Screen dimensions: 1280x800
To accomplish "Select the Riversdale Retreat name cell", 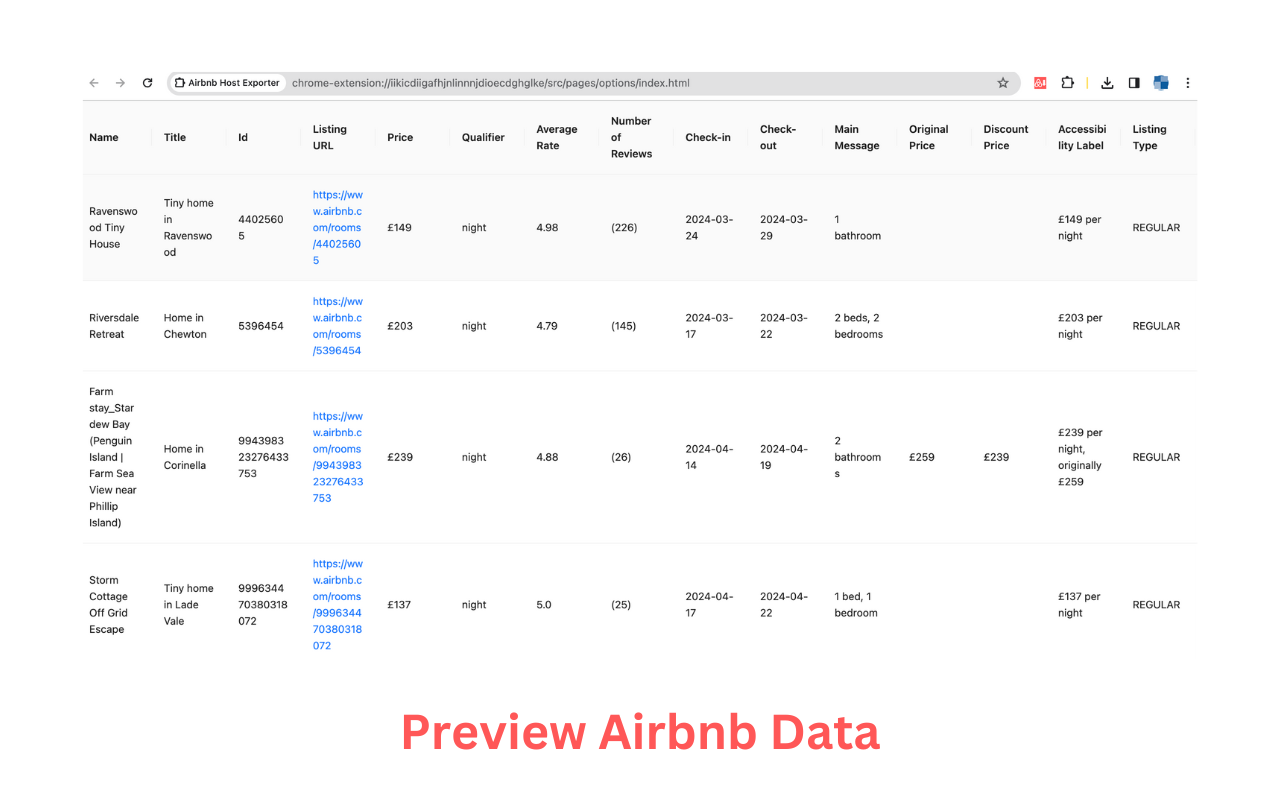I will [x=114, y=326].
